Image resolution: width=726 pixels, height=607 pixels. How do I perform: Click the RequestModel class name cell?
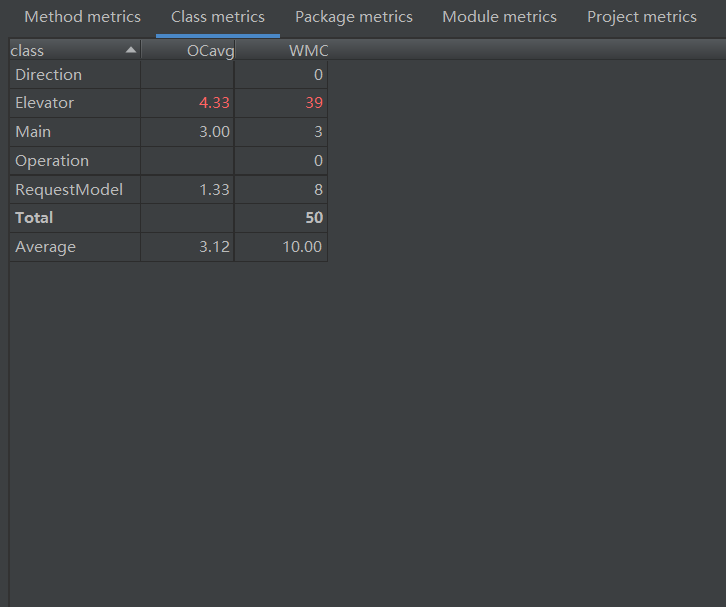tap(69, 190)
